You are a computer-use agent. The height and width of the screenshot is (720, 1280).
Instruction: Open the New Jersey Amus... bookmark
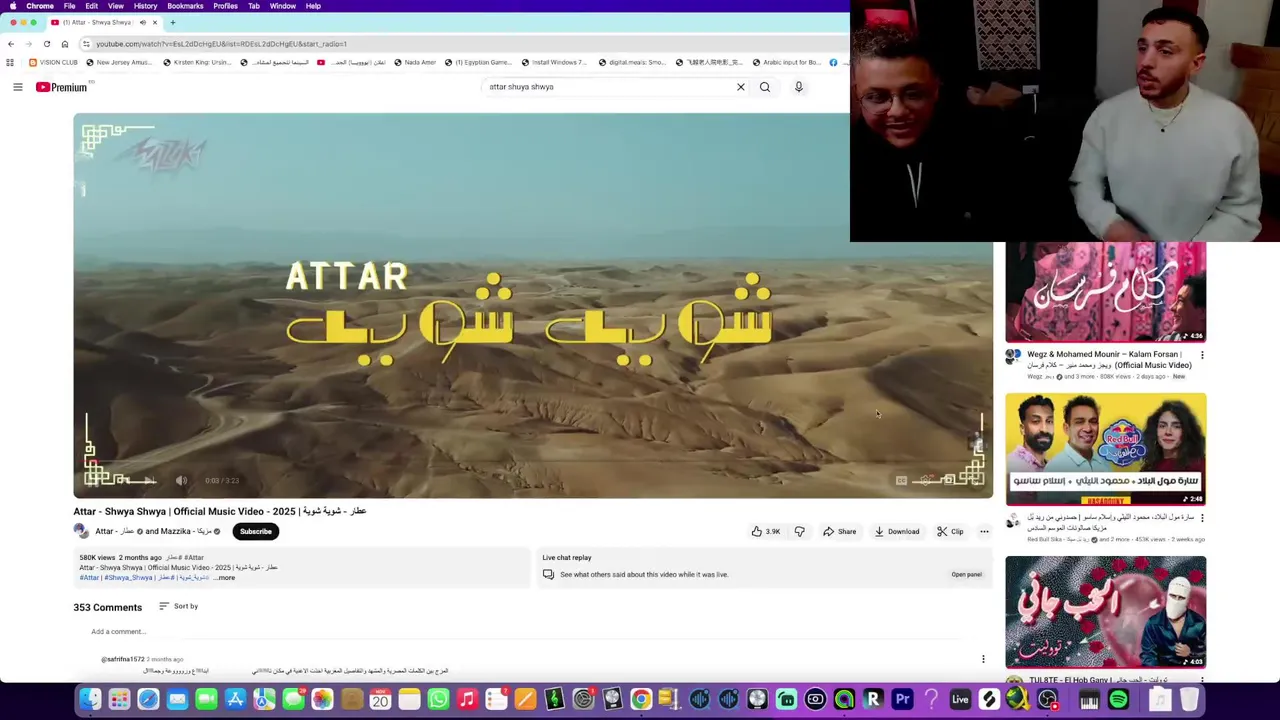[x=118, y=62]
